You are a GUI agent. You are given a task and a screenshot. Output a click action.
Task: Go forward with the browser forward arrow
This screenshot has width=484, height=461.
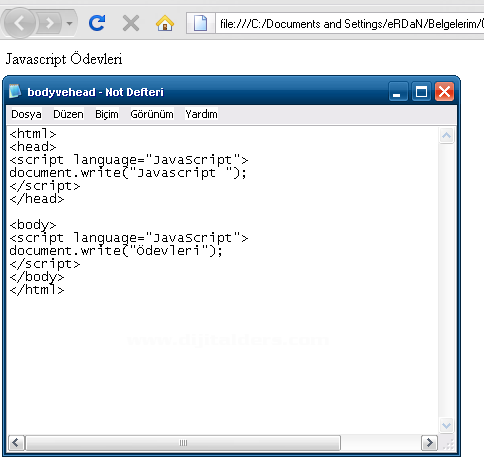tap(49, 23)
